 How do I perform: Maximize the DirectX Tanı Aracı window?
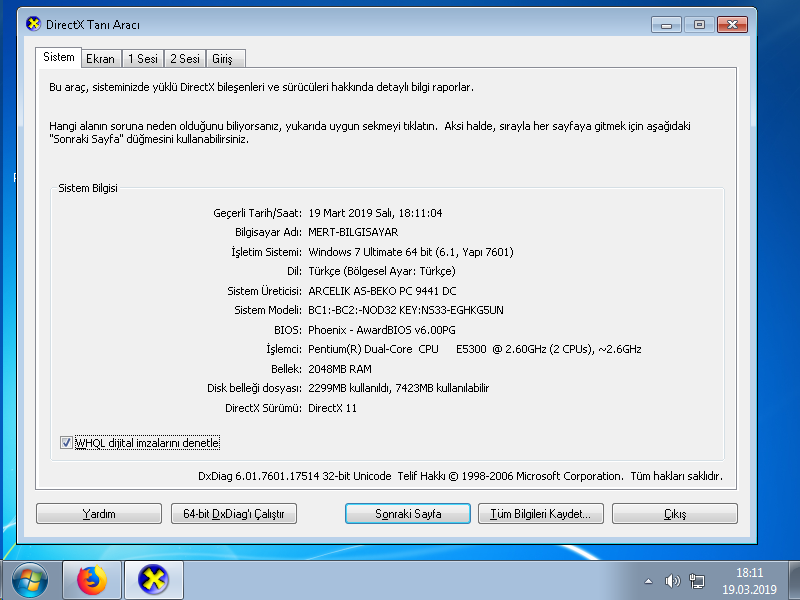tap(699, 24)
